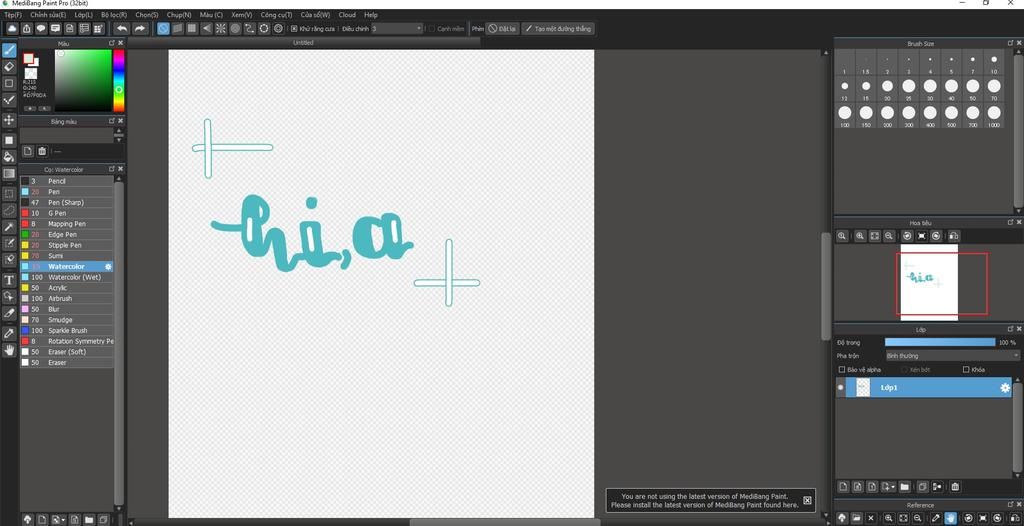The width and height of the screenshot is (1024, 526).
Task: Turn off snap using the first snap icon
Action: (x=163, y=29)
